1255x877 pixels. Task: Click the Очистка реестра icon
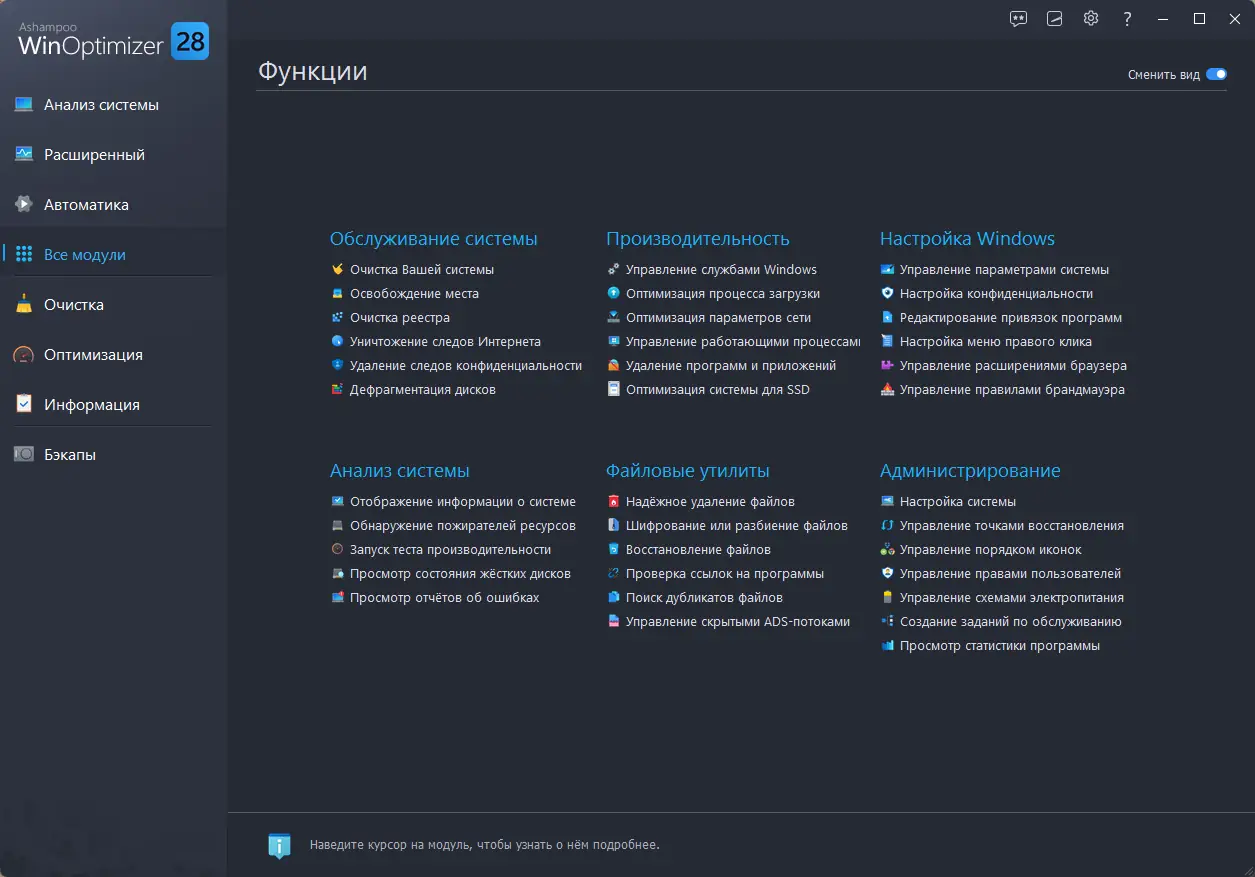(337, 318)
